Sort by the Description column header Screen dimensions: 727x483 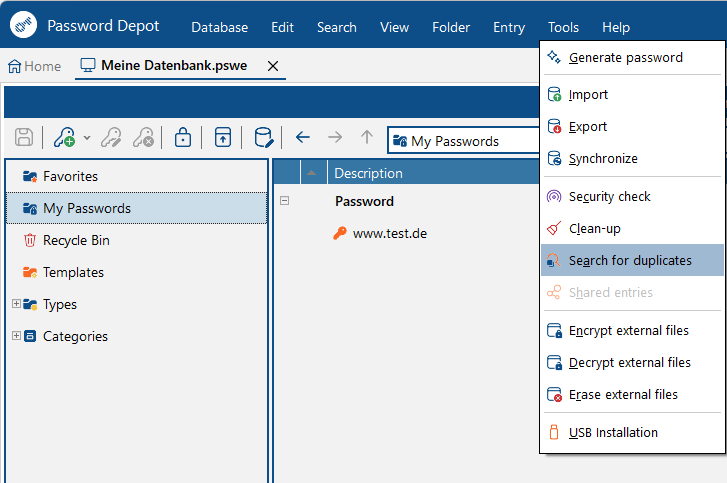click(x=433, y=173)
